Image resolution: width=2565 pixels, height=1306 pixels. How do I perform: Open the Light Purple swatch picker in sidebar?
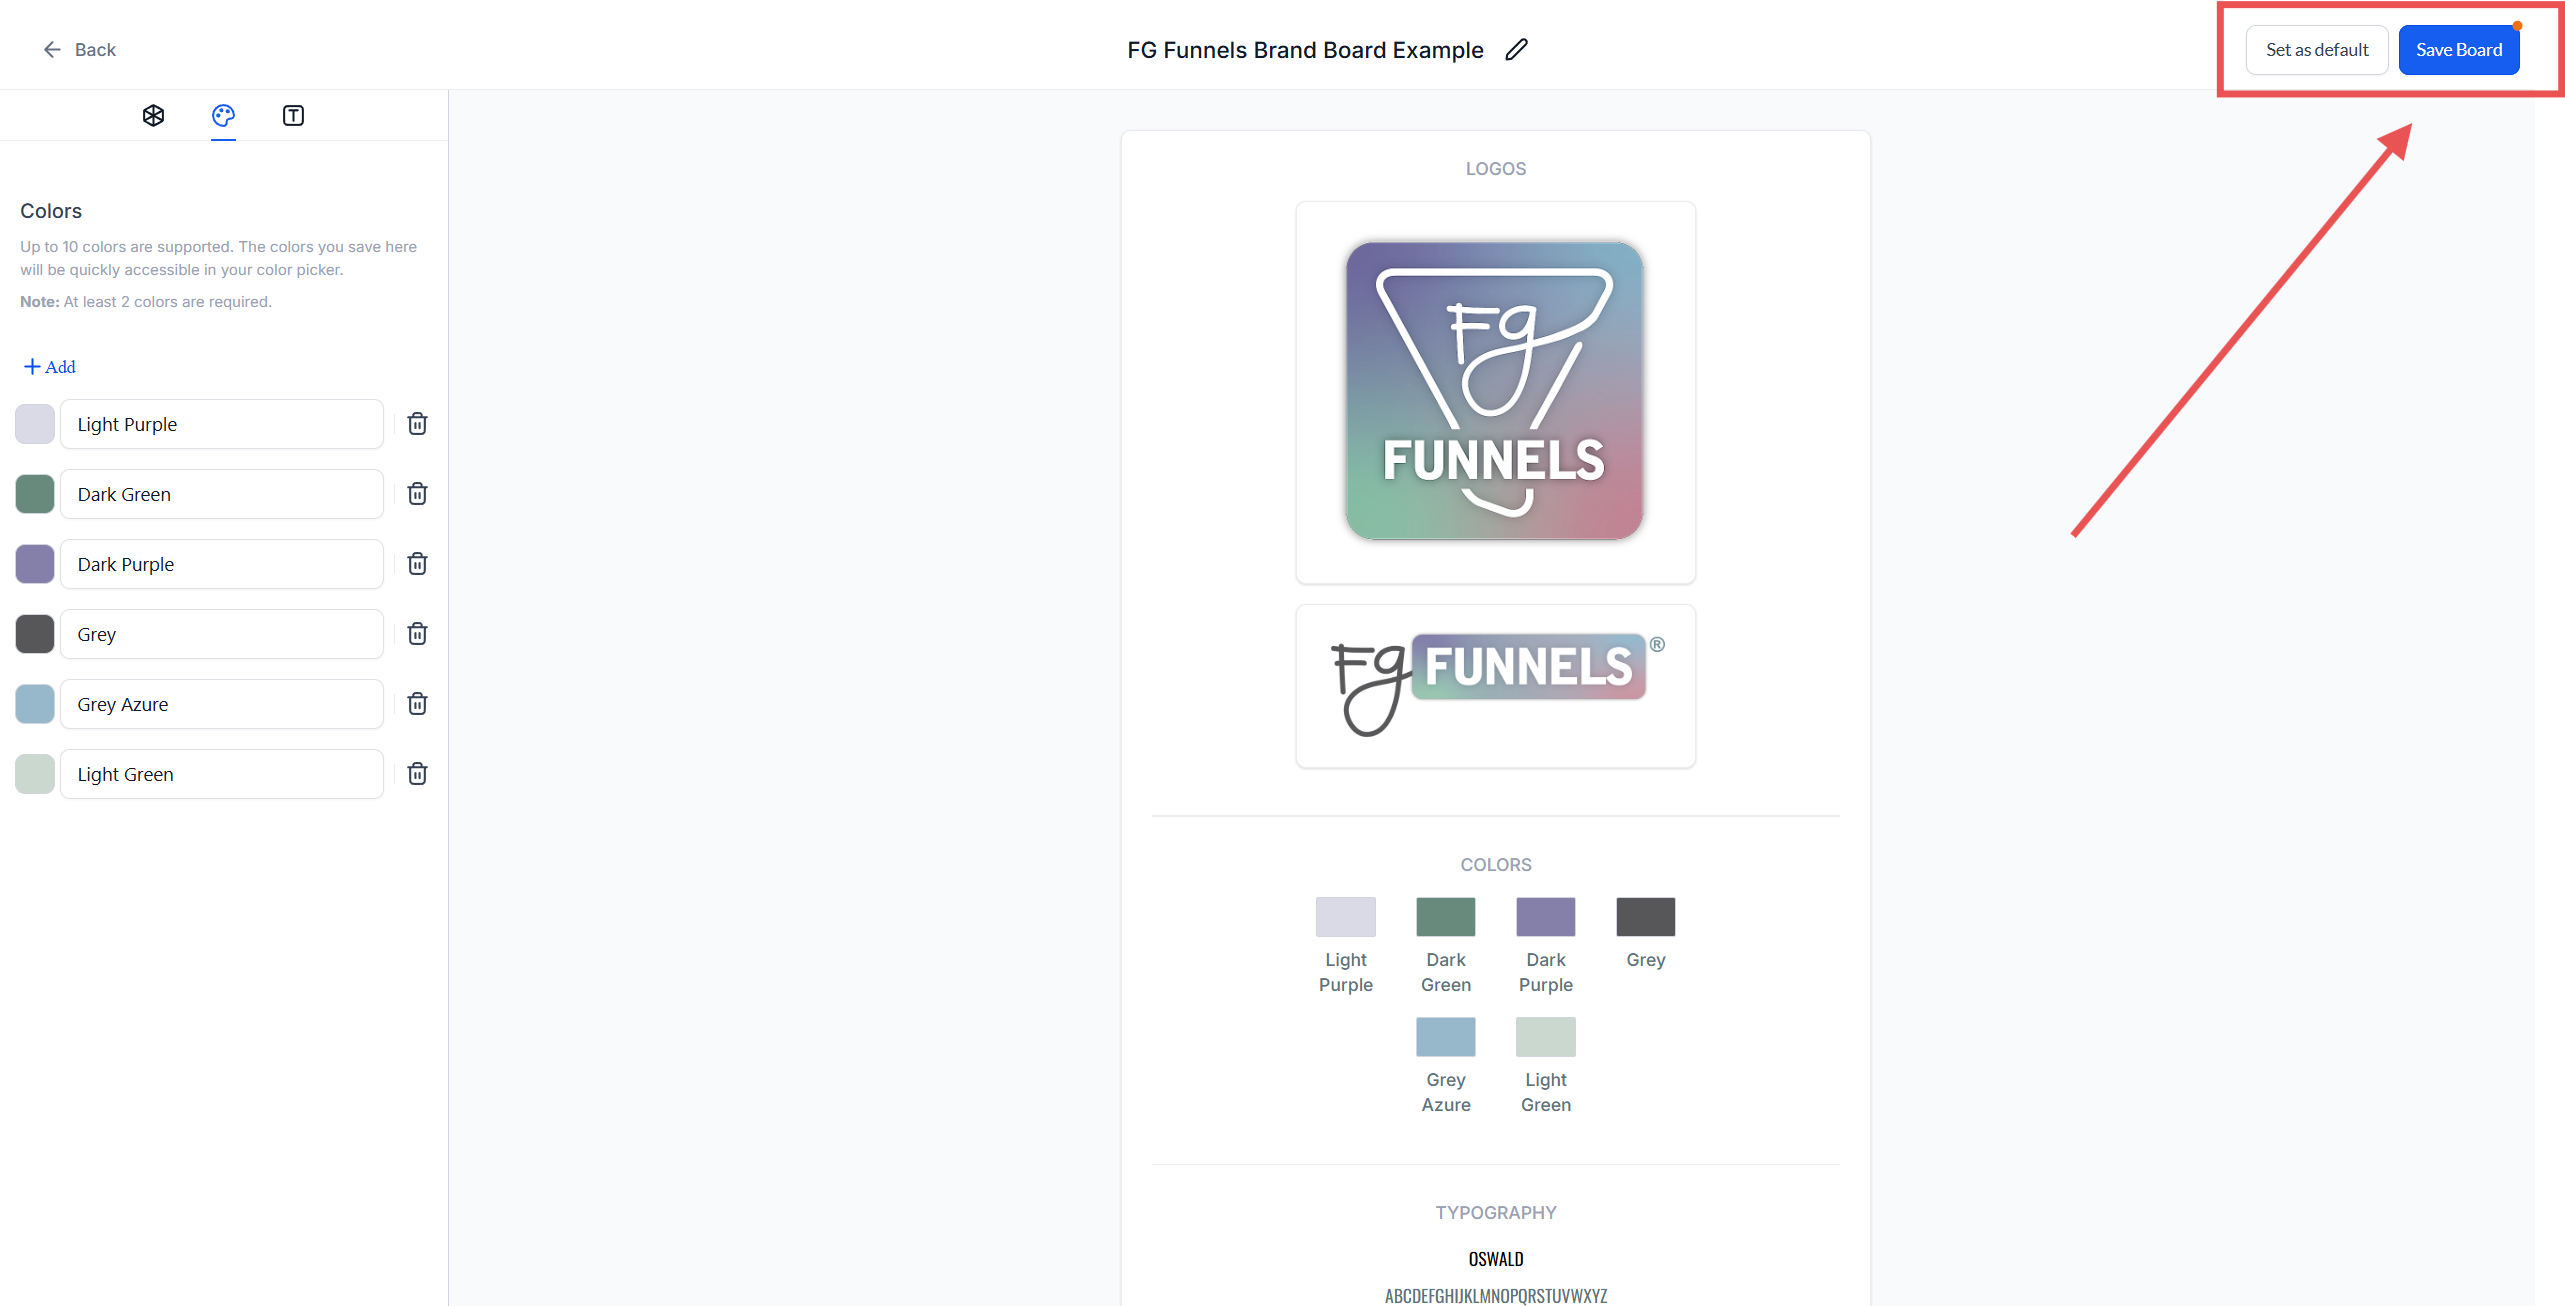click(35, 424)
